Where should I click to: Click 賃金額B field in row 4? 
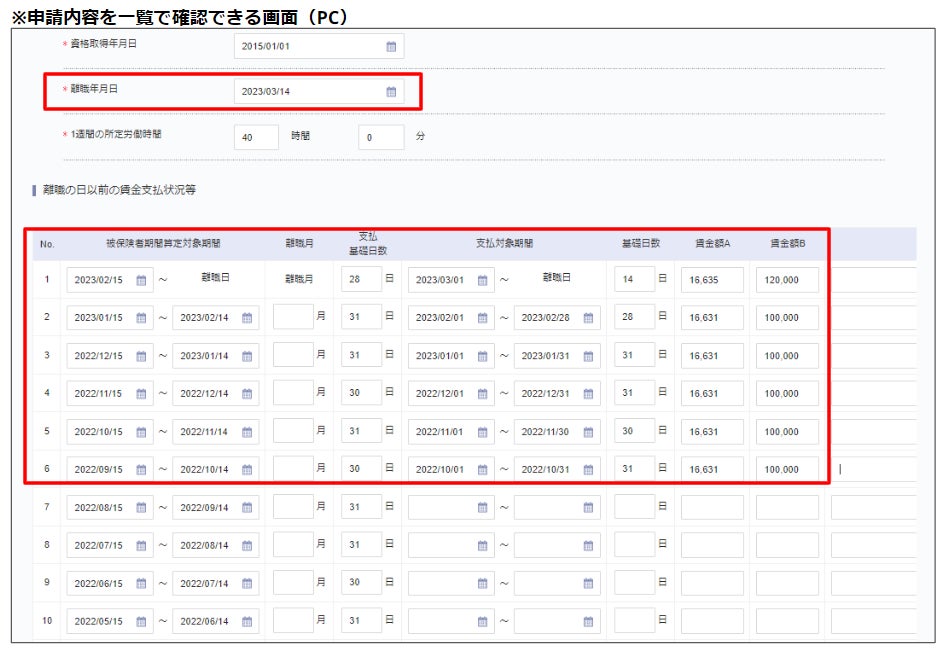[x=787, y=394]
